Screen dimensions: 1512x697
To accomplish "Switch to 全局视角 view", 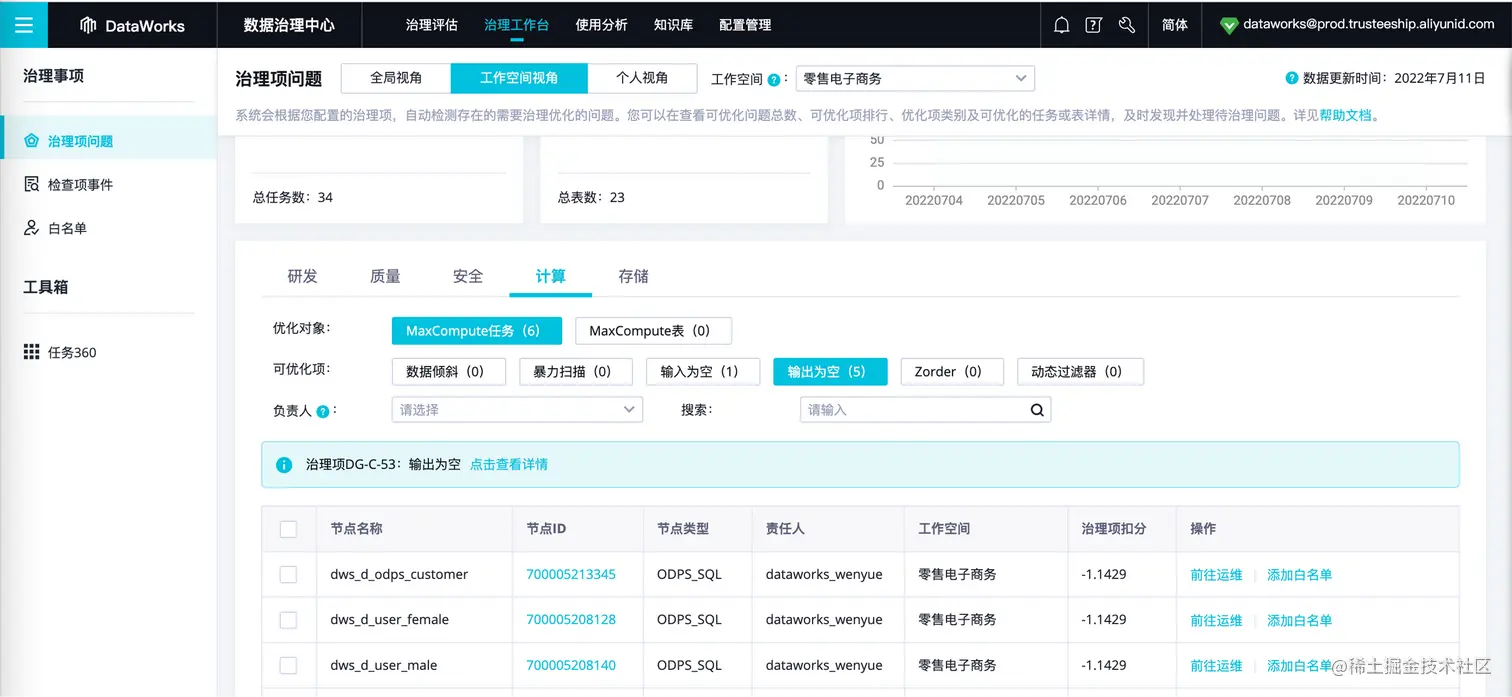I will click(x=396, y=78).
